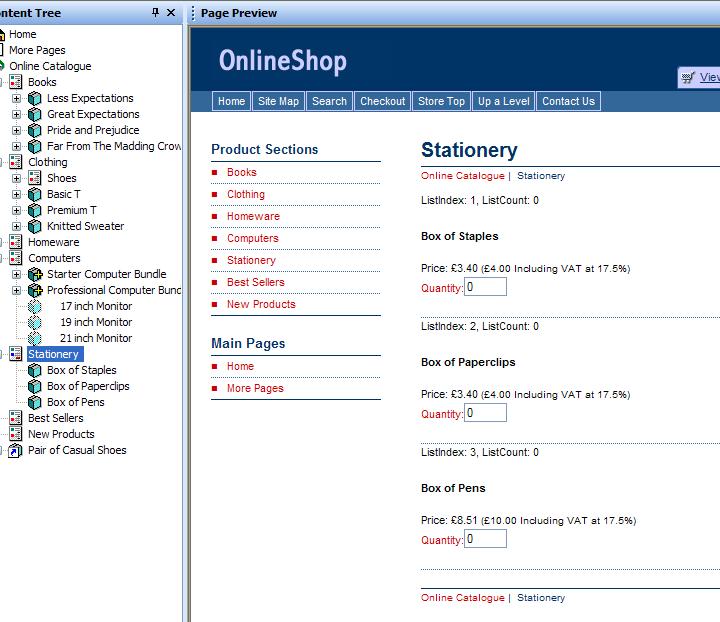This screenshot has width=720, height=622.
Task: Expand the Knitted Sweater tree node
Action: [x=16, y=226]
